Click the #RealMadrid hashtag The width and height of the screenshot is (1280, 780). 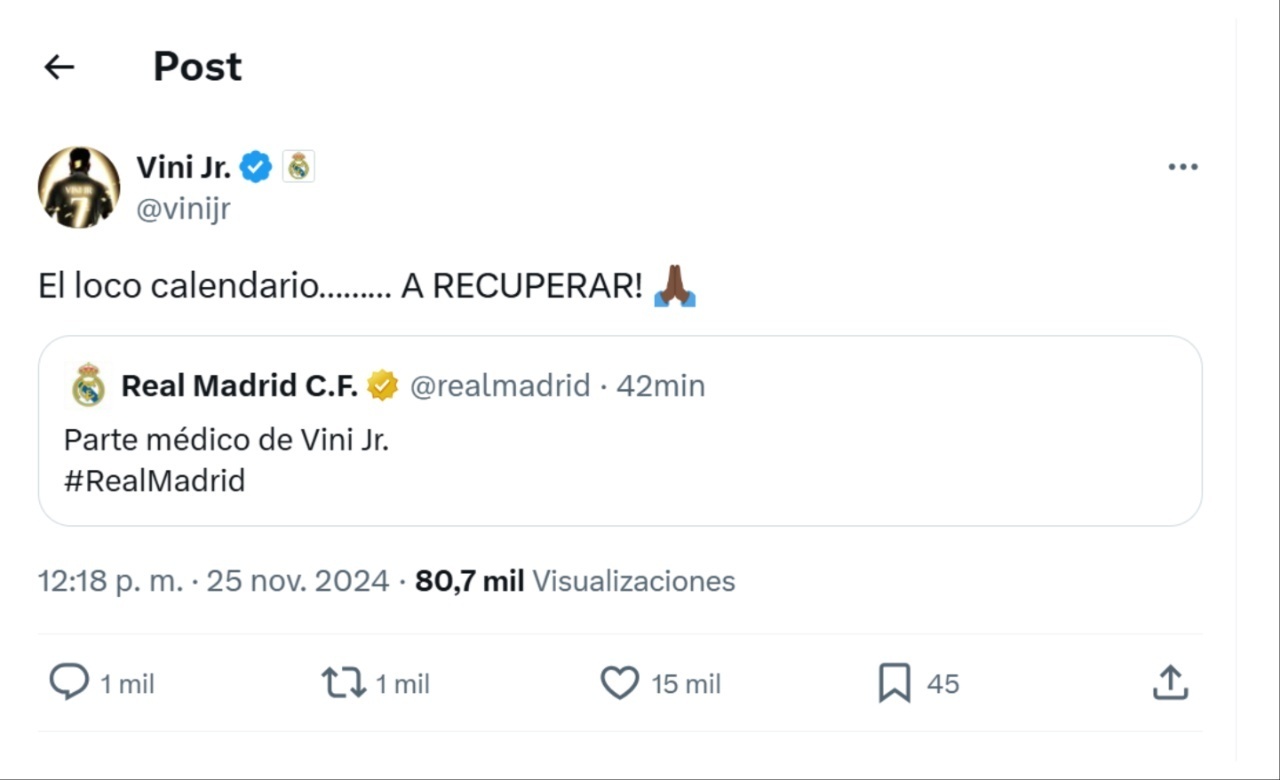(153, 480)
